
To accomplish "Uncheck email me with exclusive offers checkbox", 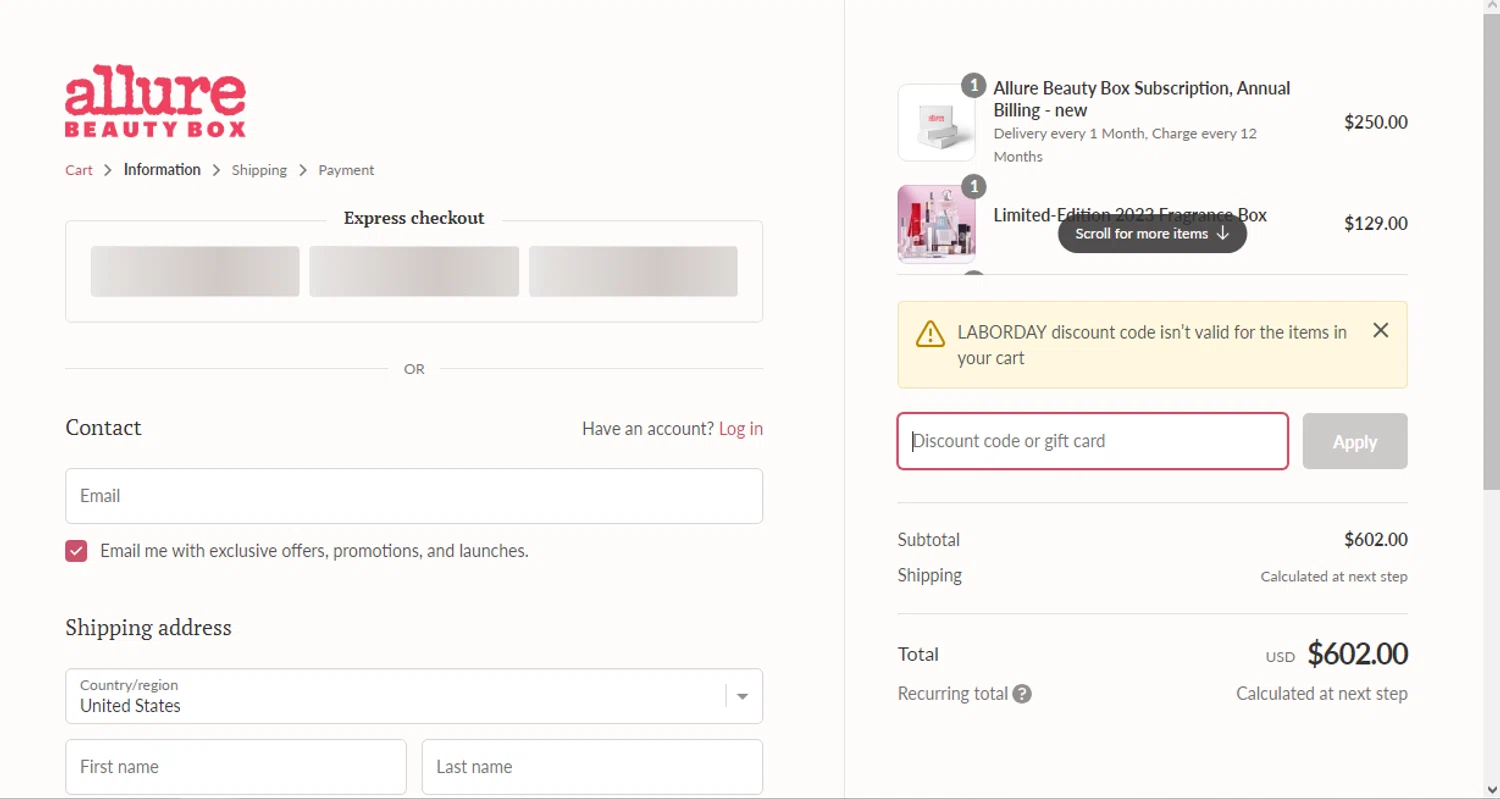I will [x=76, y=551].
